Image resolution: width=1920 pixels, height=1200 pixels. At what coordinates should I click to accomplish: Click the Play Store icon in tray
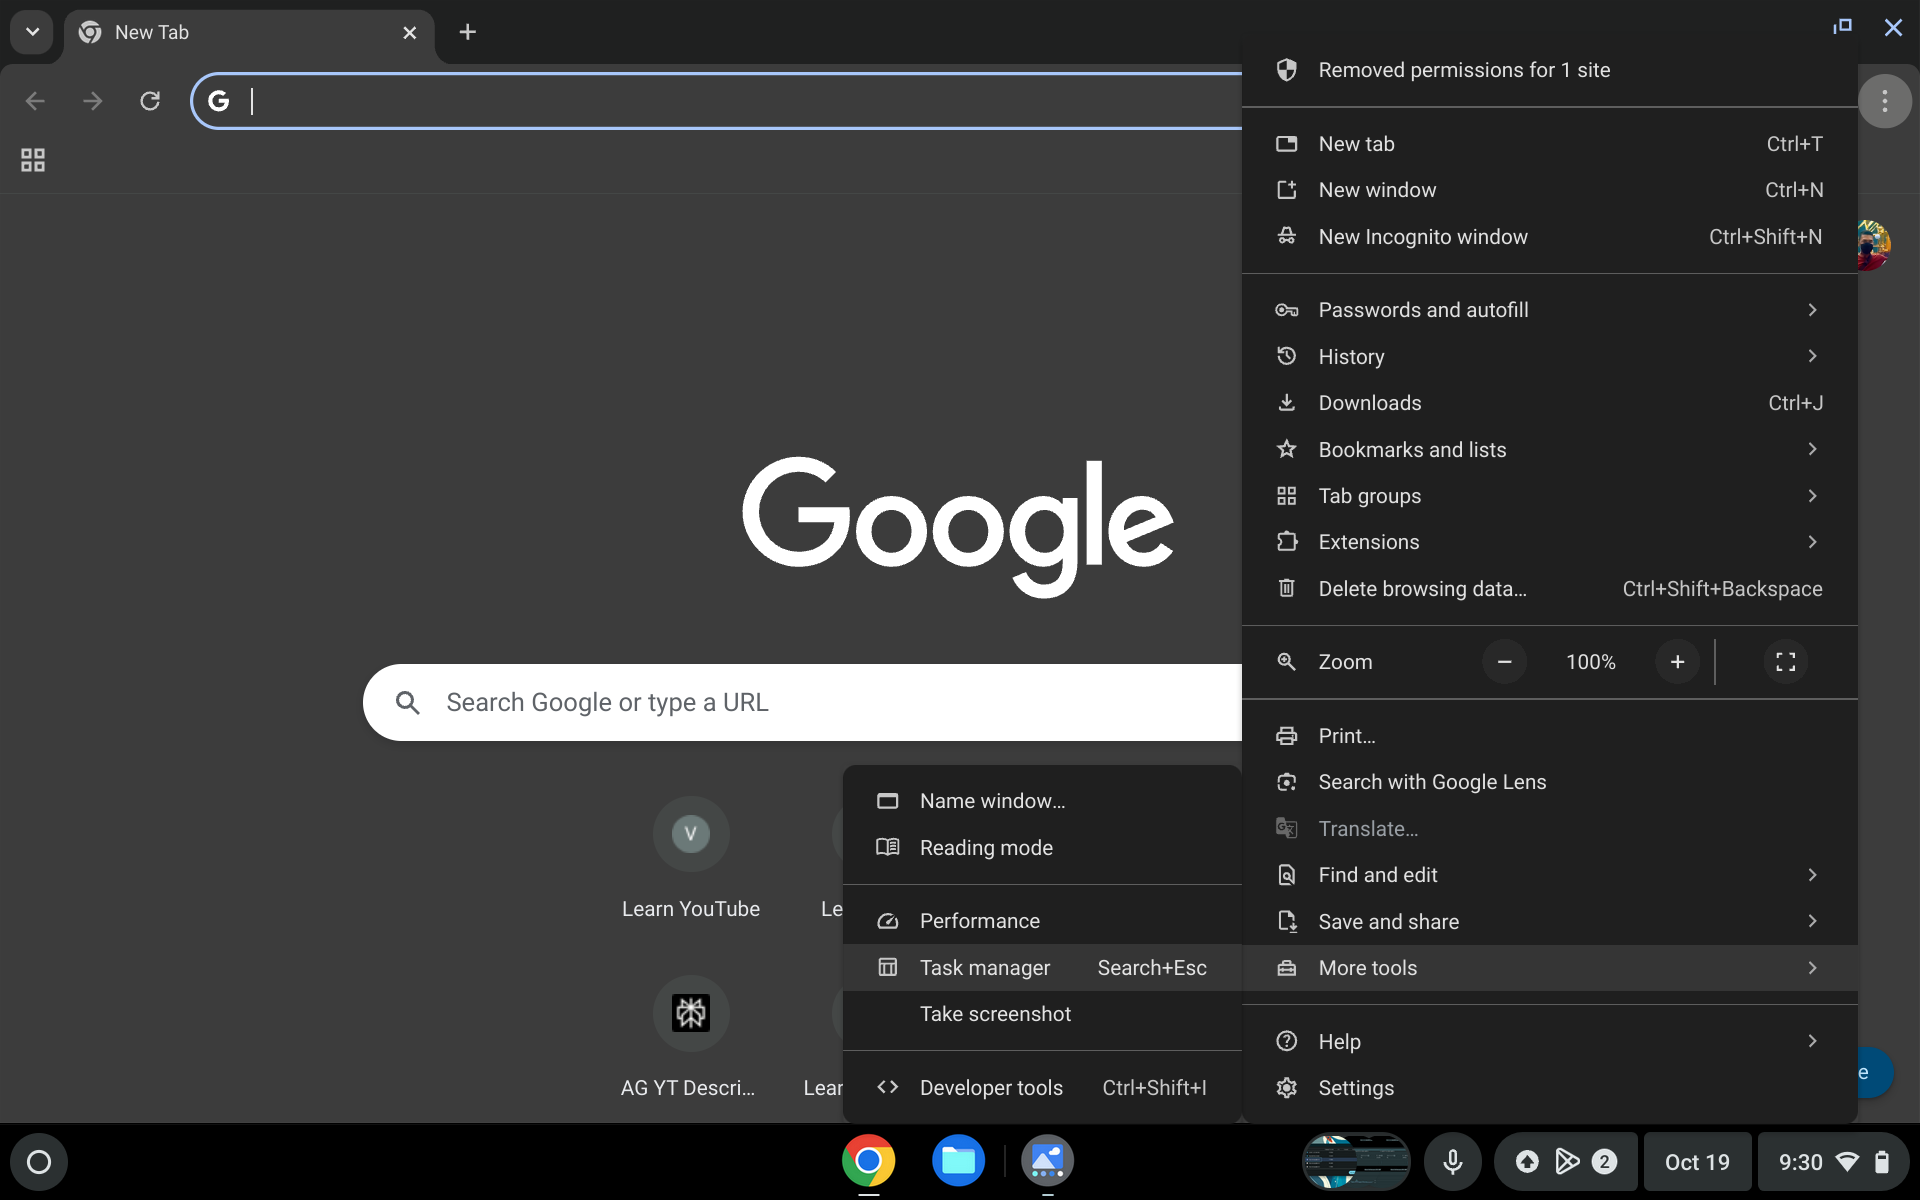point(1567,1162)
